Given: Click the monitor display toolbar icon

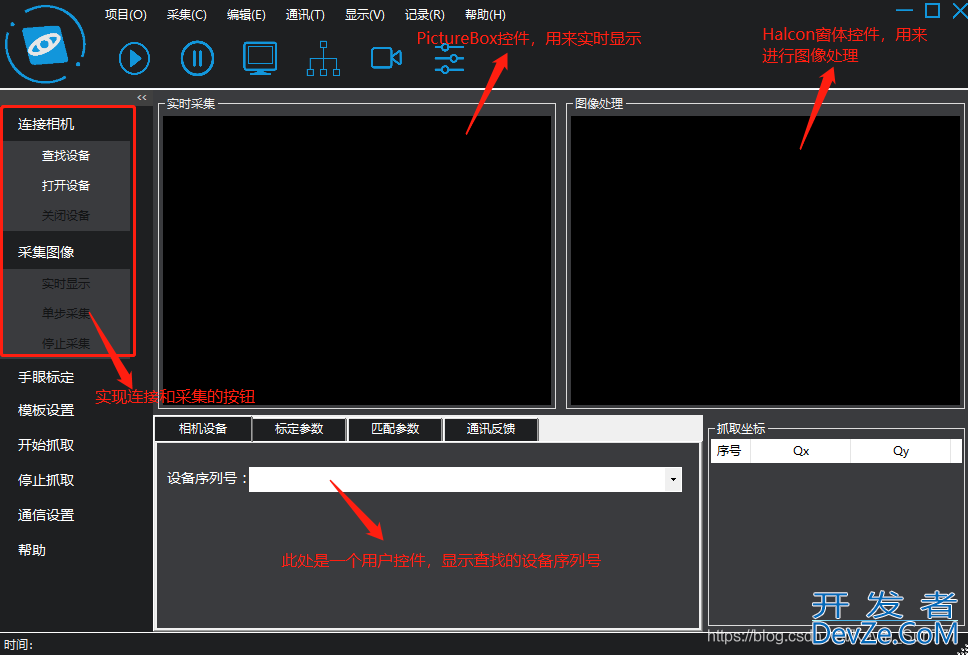Looking at the screenshot, I should click(260, 58).
